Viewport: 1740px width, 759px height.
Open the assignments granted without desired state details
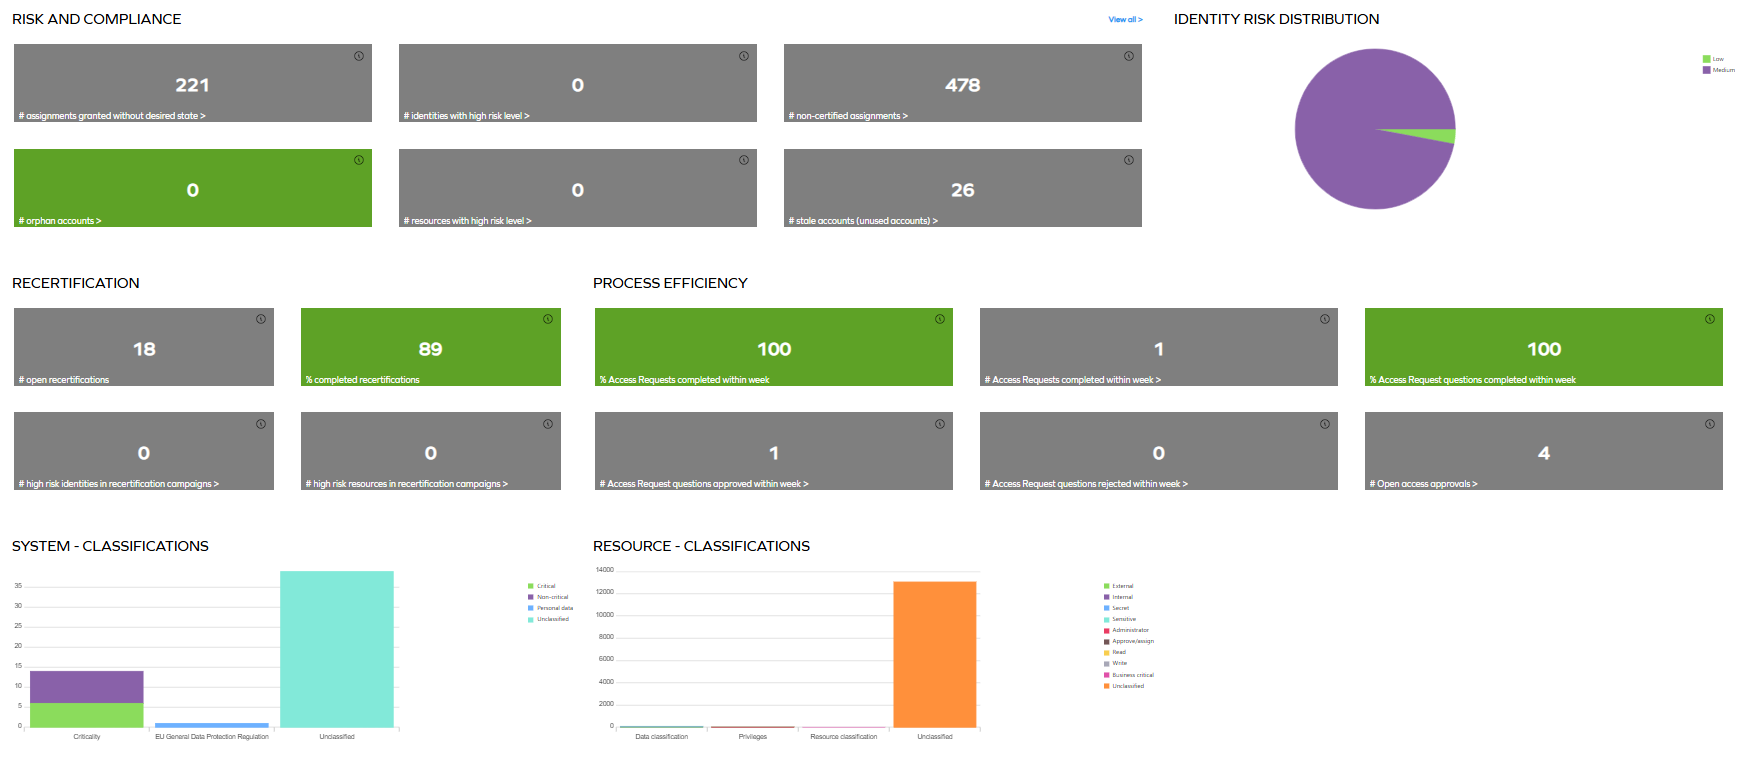tap(112, 116)
